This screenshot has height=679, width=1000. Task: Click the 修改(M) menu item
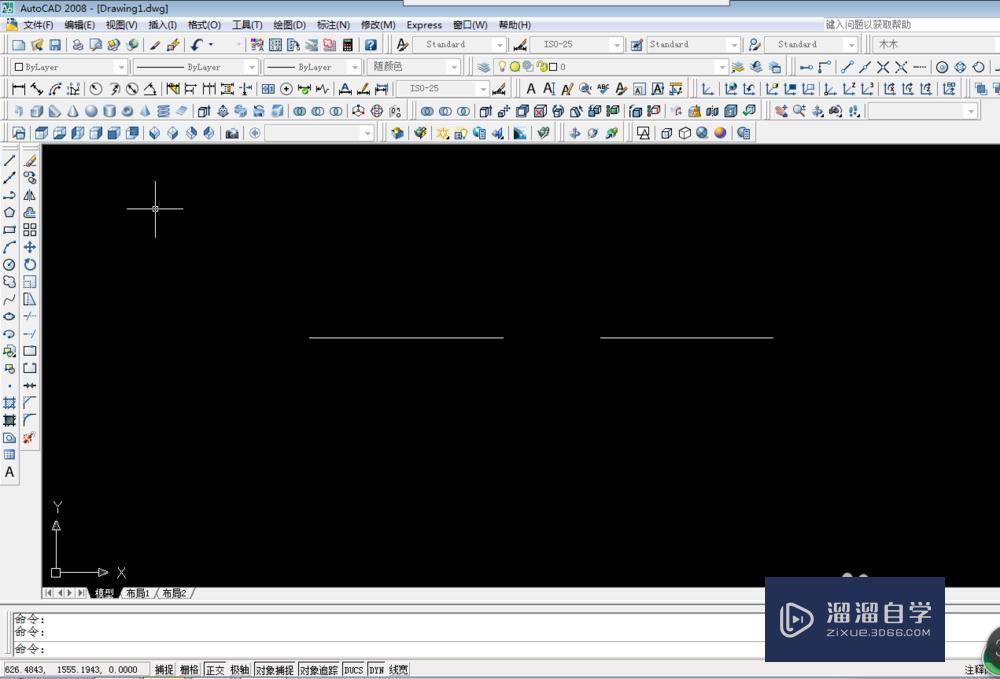pos(378,24)
